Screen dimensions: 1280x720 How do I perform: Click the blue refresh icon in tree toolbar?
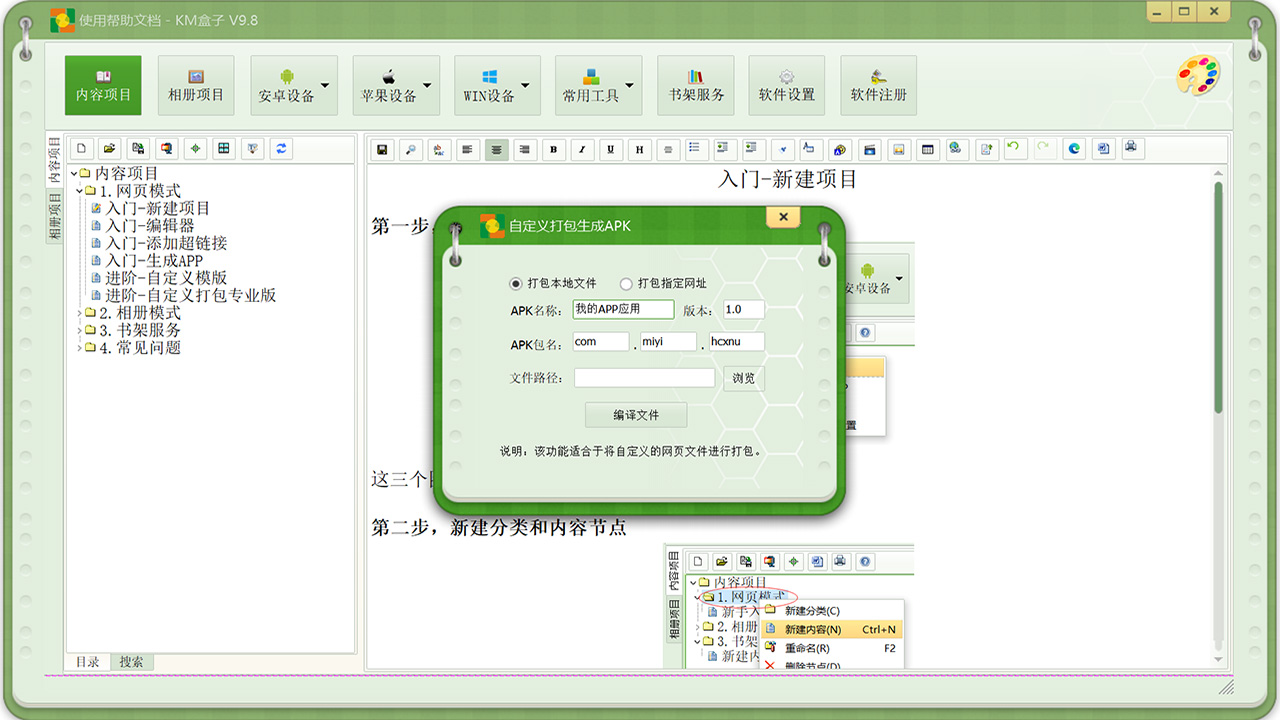[282, 149]
